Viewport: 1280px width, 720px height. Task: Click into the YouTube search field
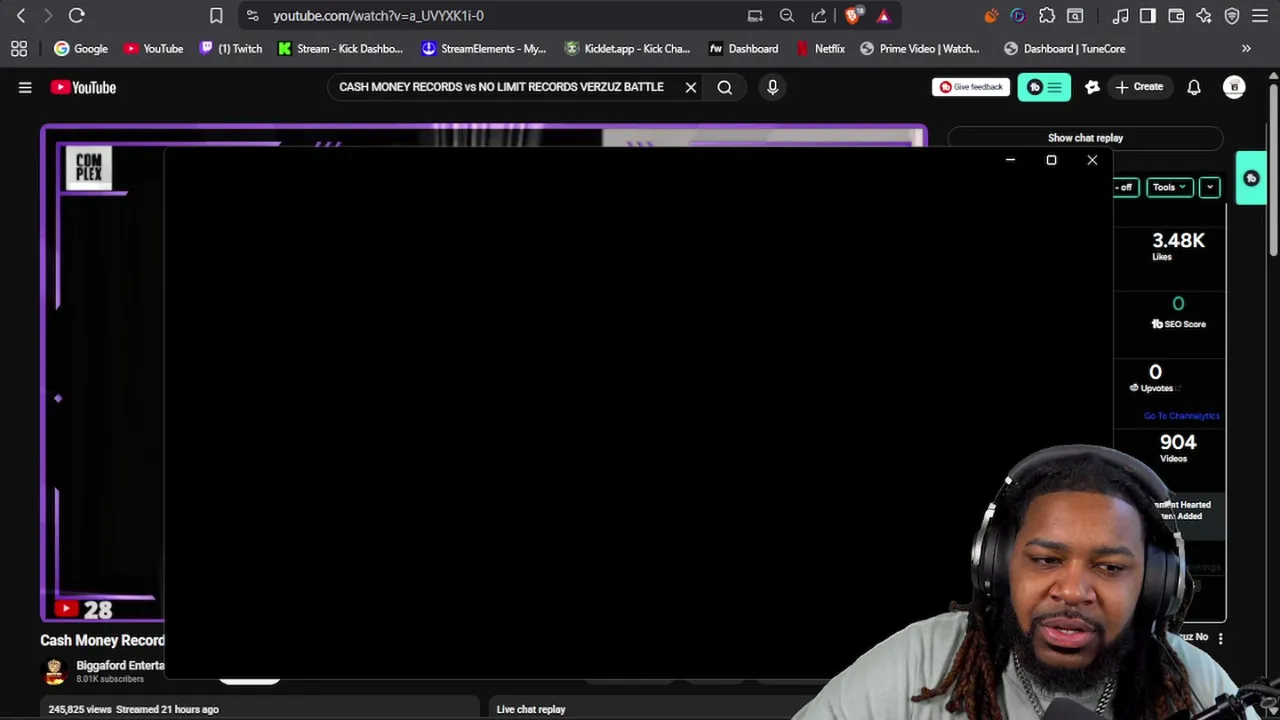[x=501, y=87]
